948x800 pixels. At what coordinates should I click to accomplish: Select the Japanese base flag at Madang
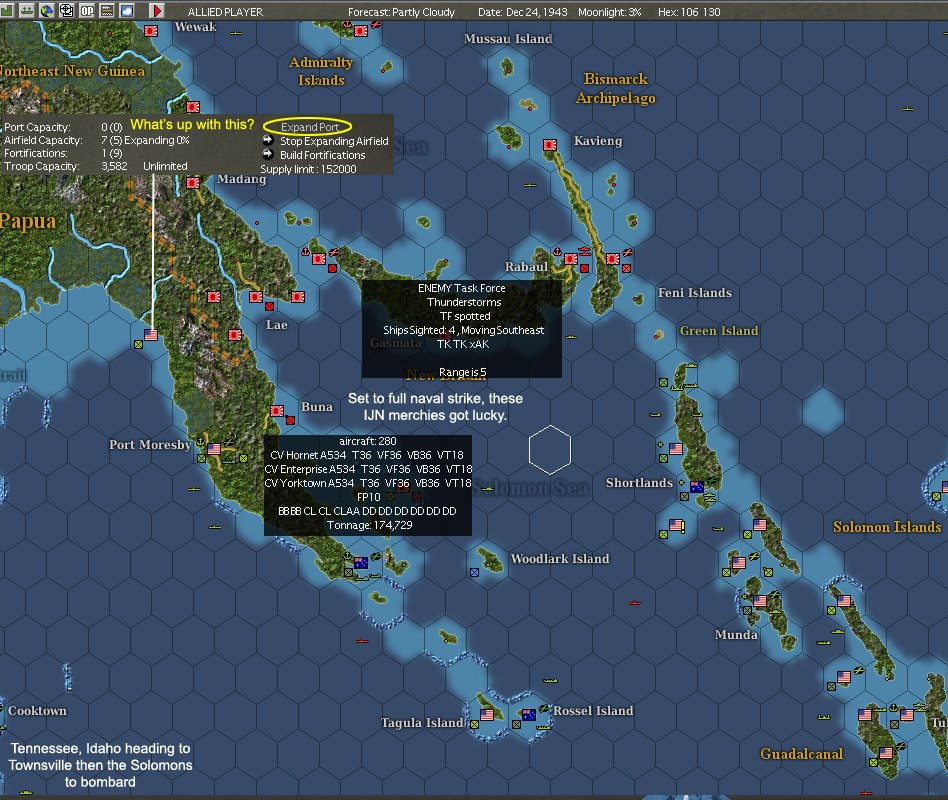pos(193,183)
